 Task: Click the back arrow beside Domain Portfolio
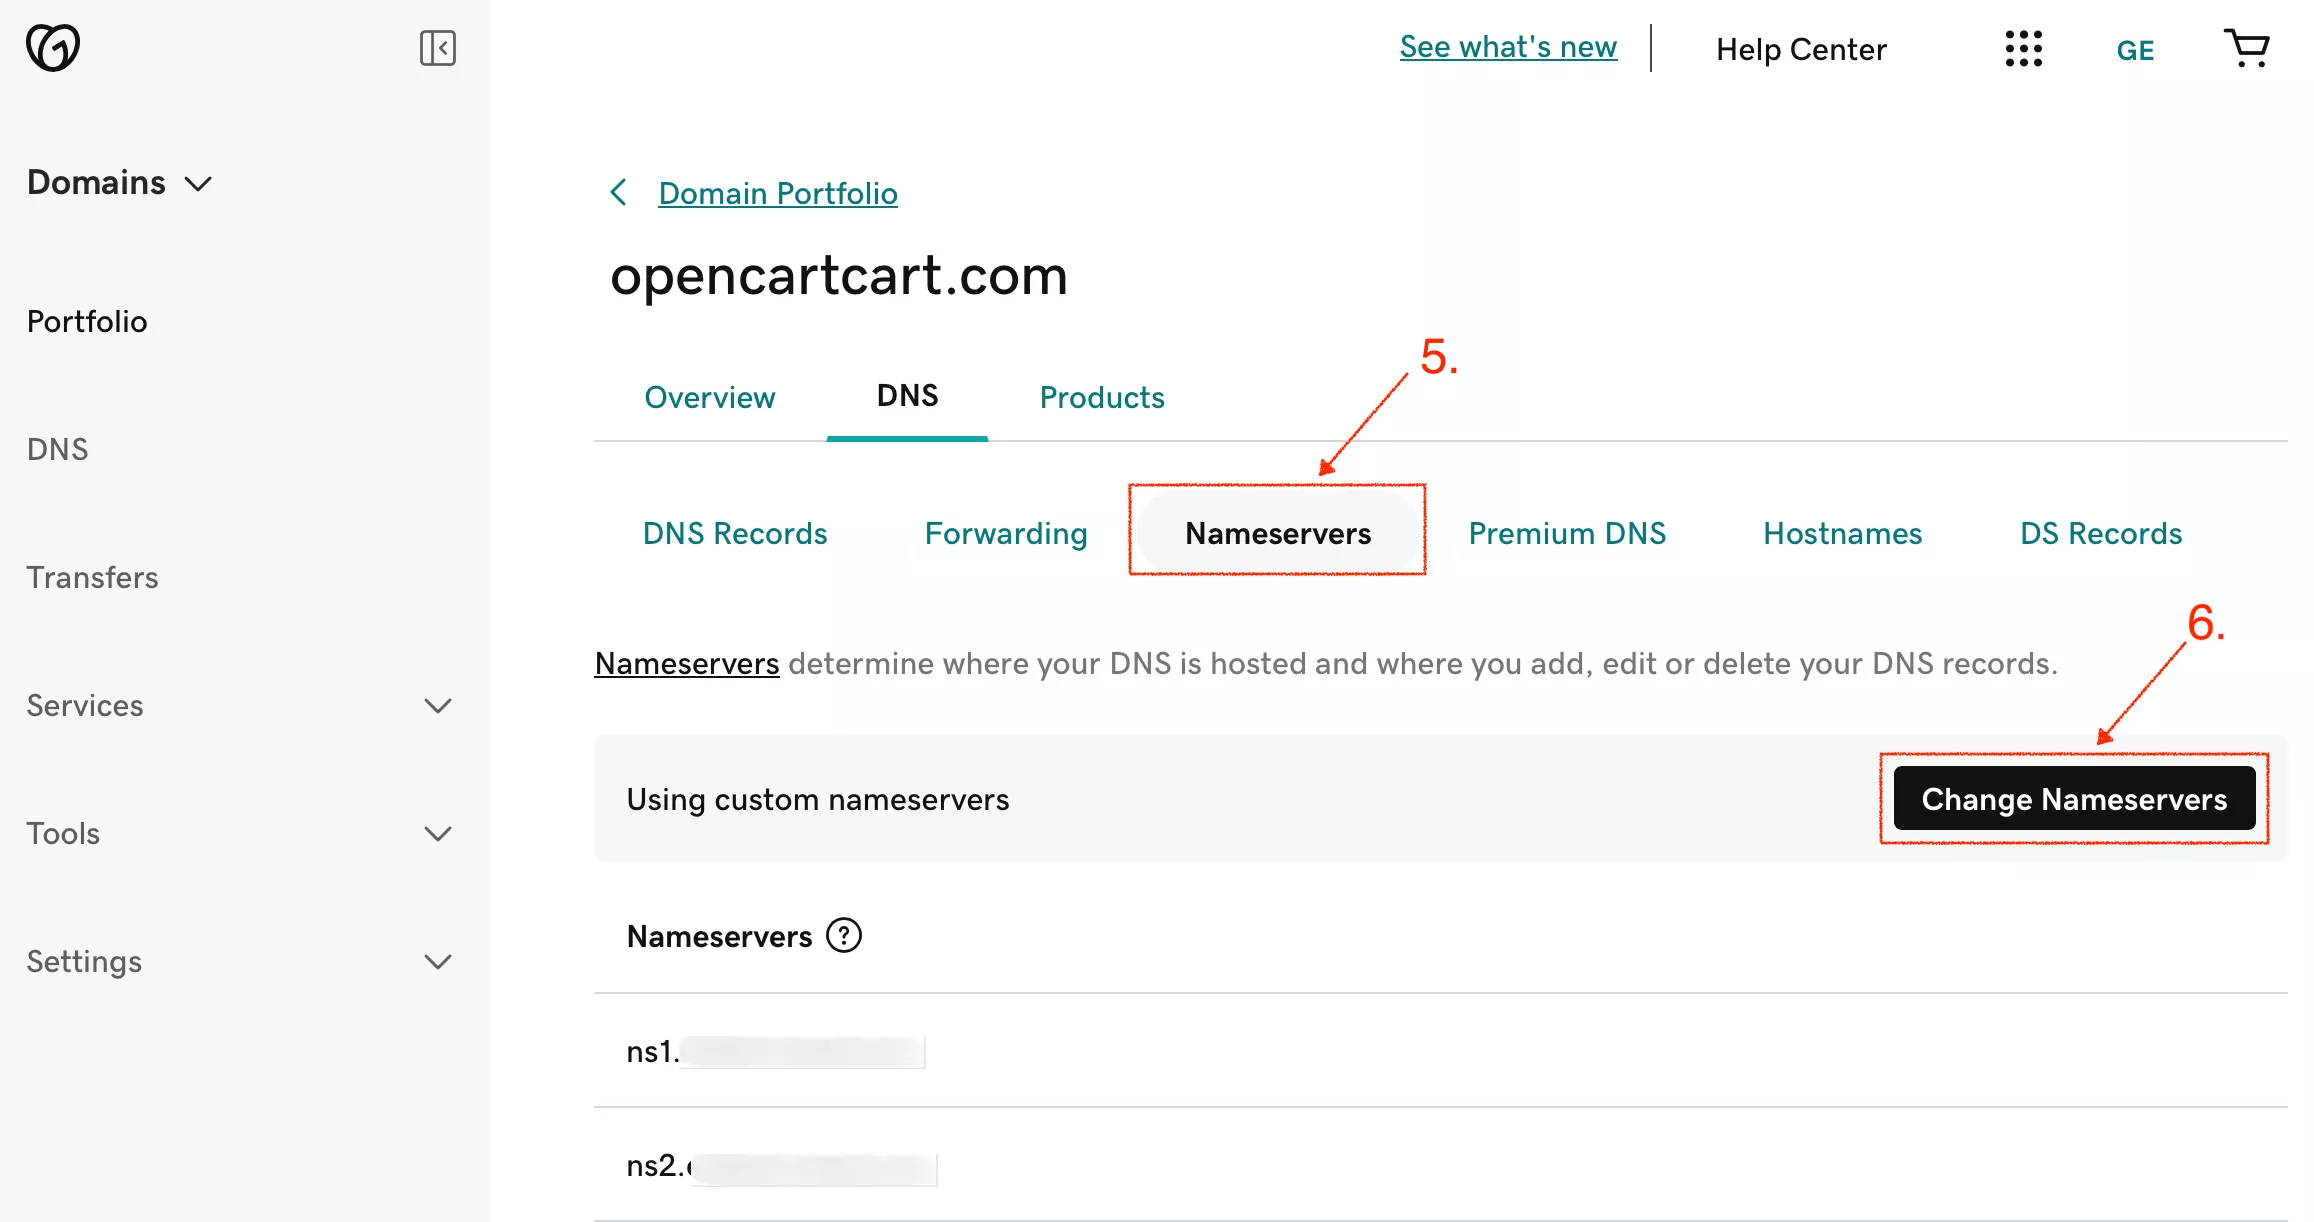click(x=619, y=193)
